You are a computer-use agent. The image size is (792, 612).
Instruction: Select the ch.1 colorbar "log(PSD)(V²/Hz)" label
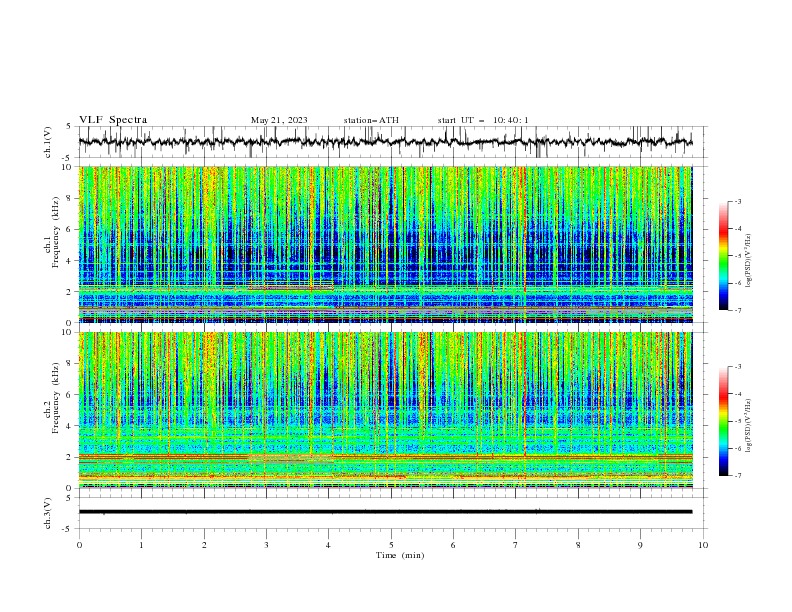(748, 261)
